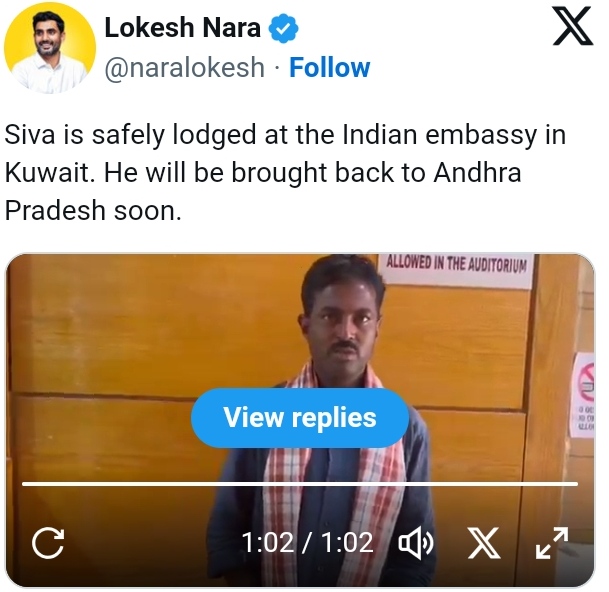The width and height of the screenshot is (609, 592).
Task: Seek to the beginning of the video progress bar
Action: (23, 484)
